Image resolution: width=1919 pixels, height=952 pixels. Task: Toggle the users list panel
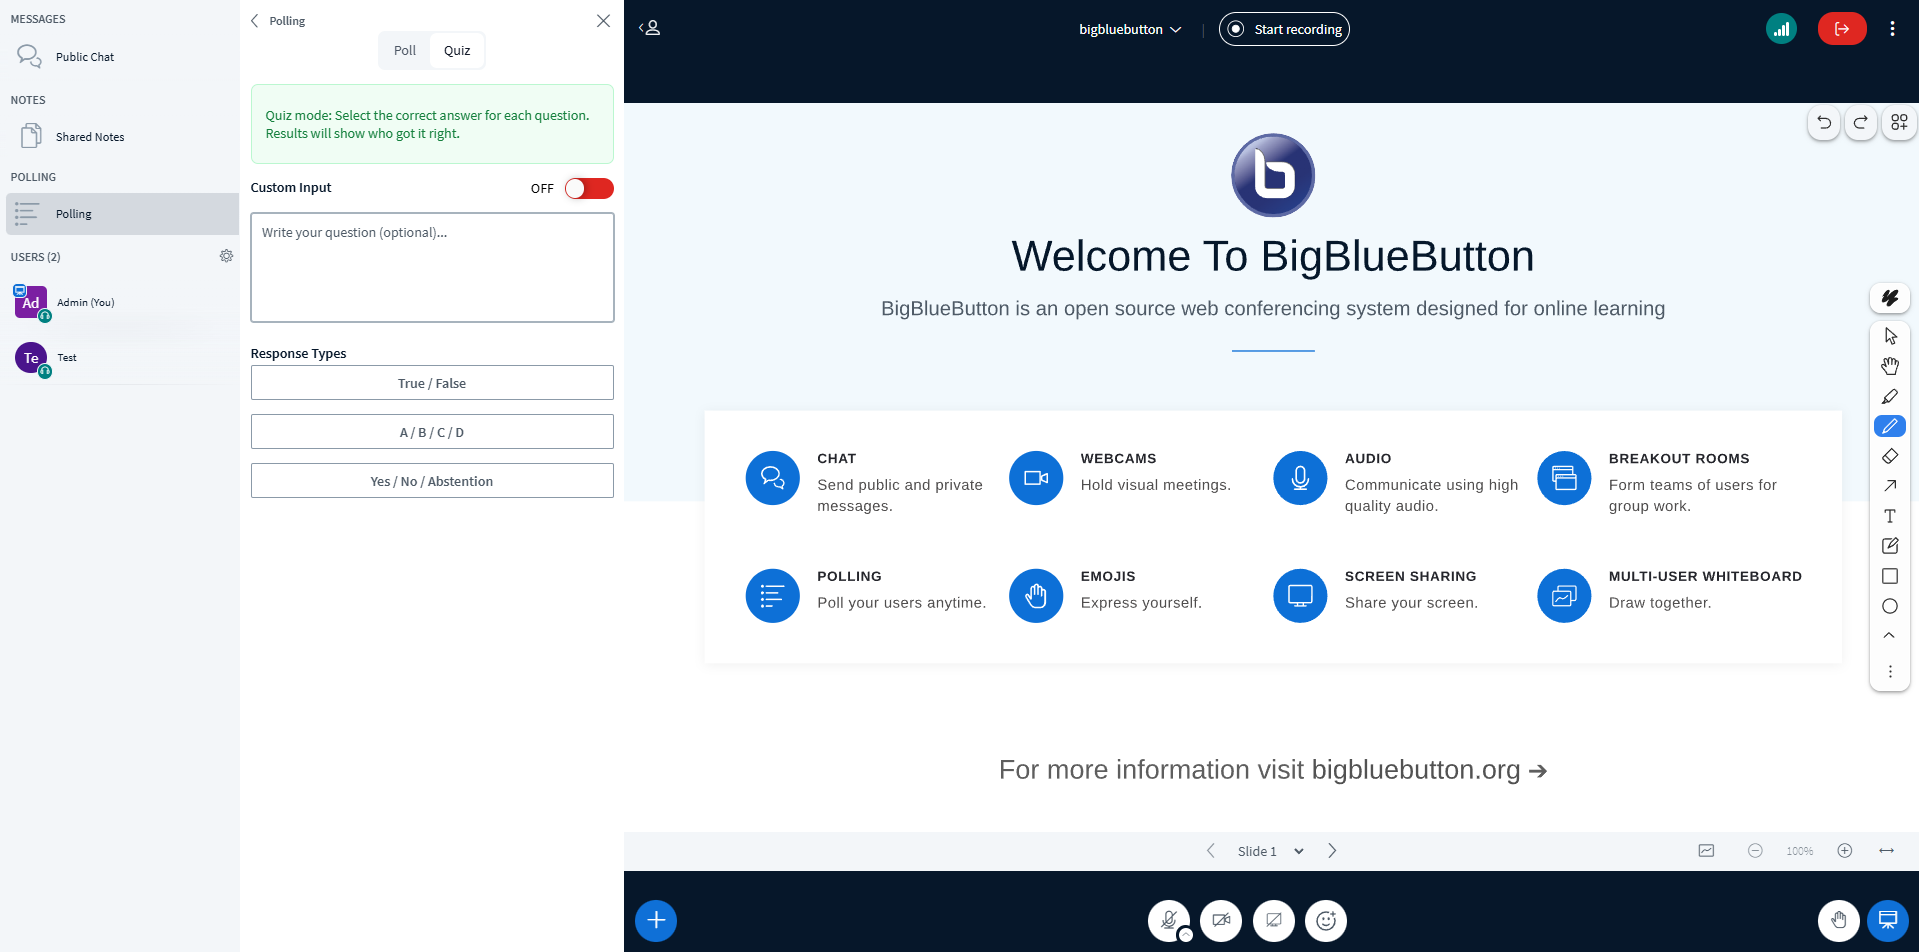[650, 28]
